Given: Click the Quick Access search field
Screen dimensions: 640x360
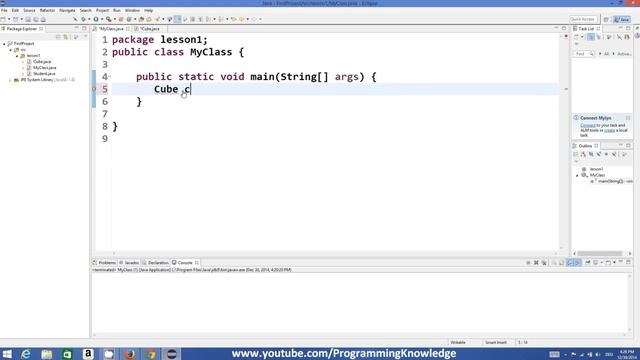Looking at the screenshot, I should 583,19.
